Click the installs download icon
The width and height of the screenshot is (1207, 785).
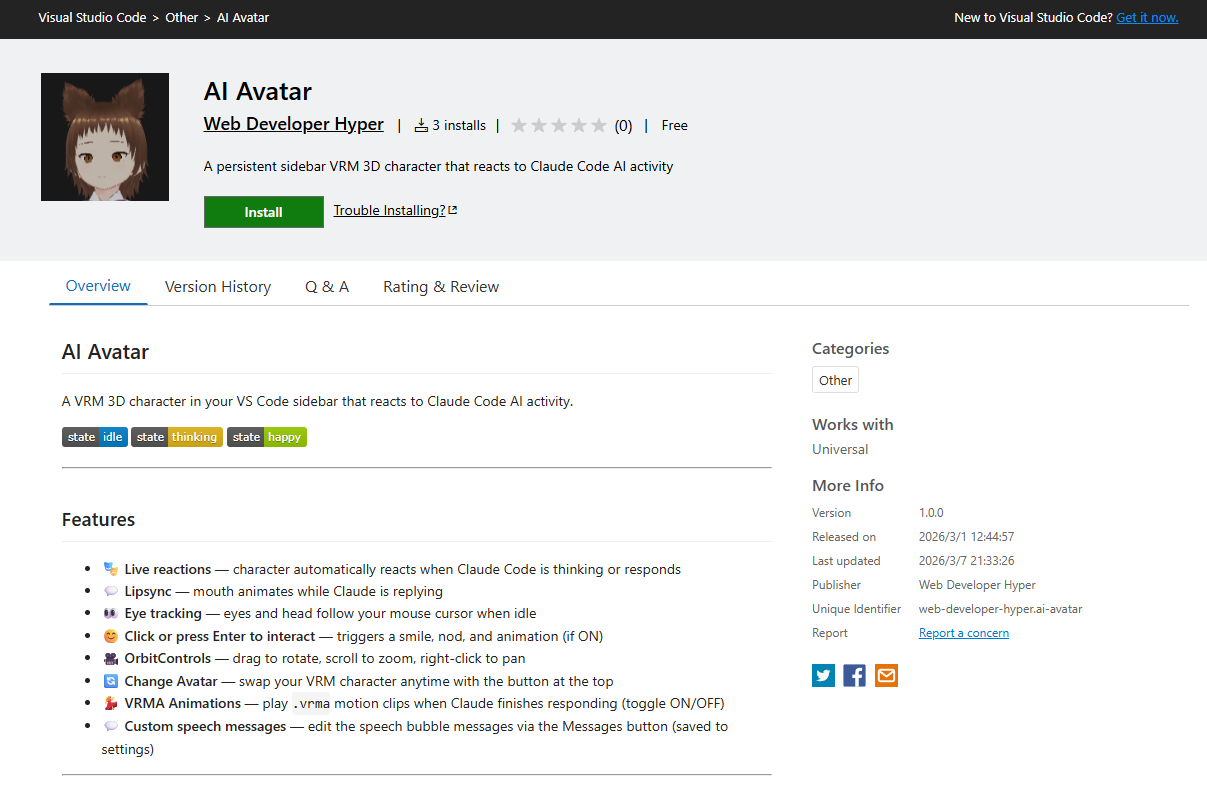[x=421, y=125]
